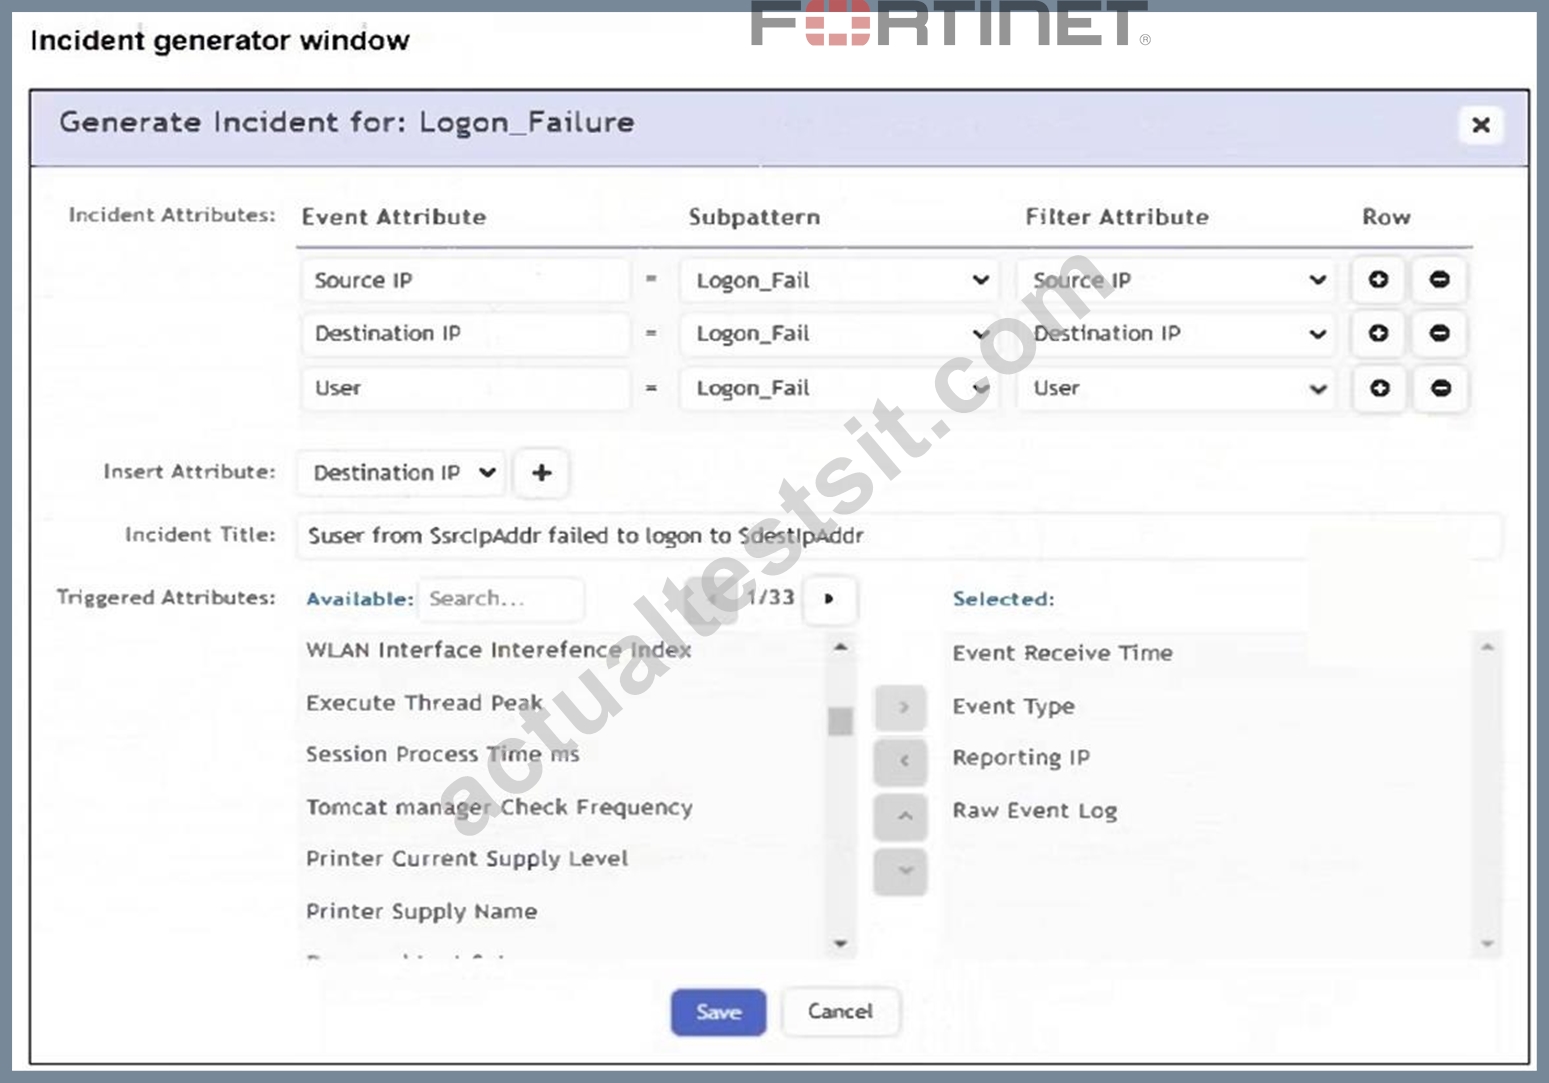Select Printer Supply Name in Available list
Viewport: 1549px width, 1083px height.
[421, 912]
